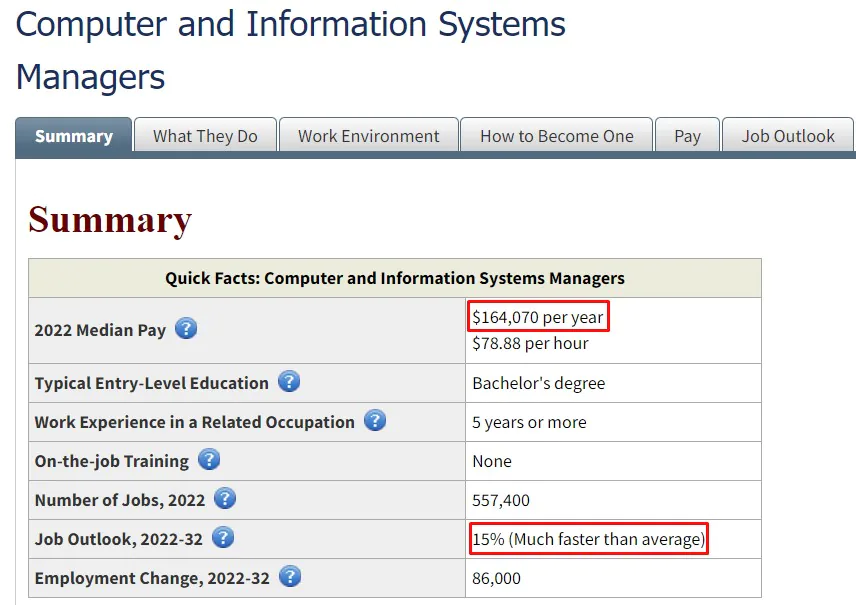The width and height of the screenshot is (856, 605).
Task: Go to the Pay tab
Action: [x=687, y=135]
